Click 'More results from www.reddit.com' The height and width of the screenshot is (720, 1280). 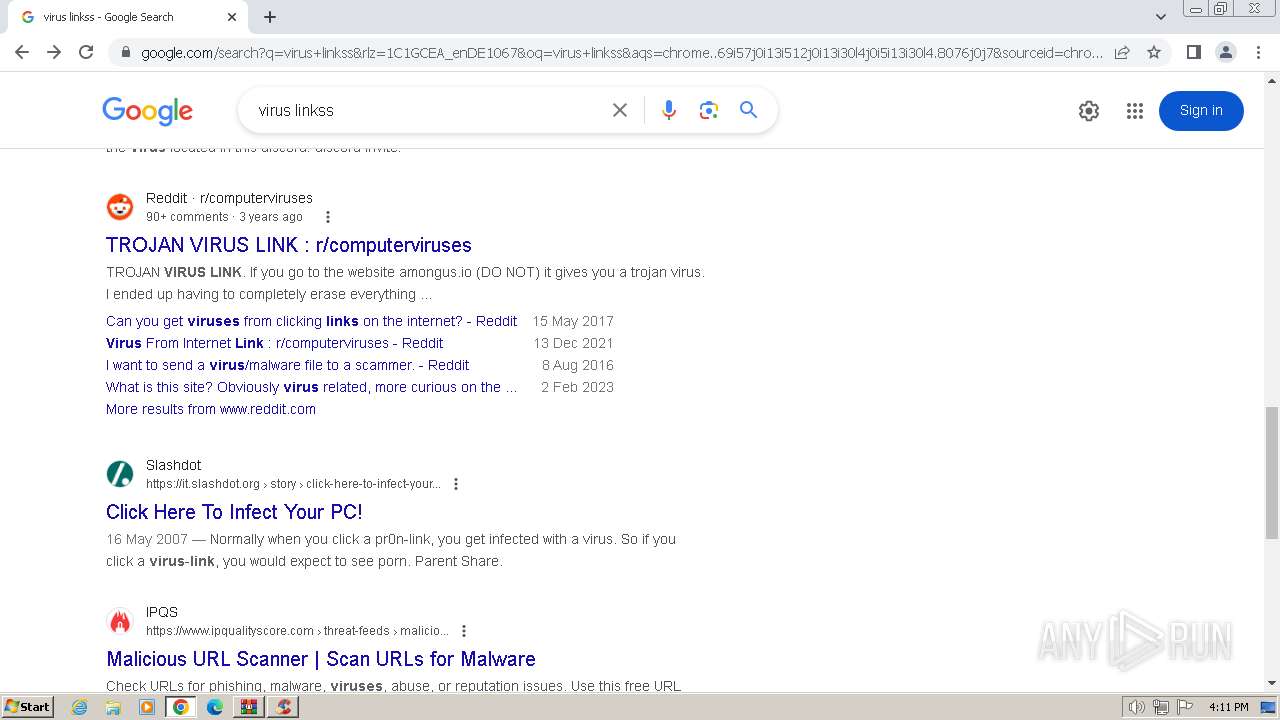click(211, 409)
